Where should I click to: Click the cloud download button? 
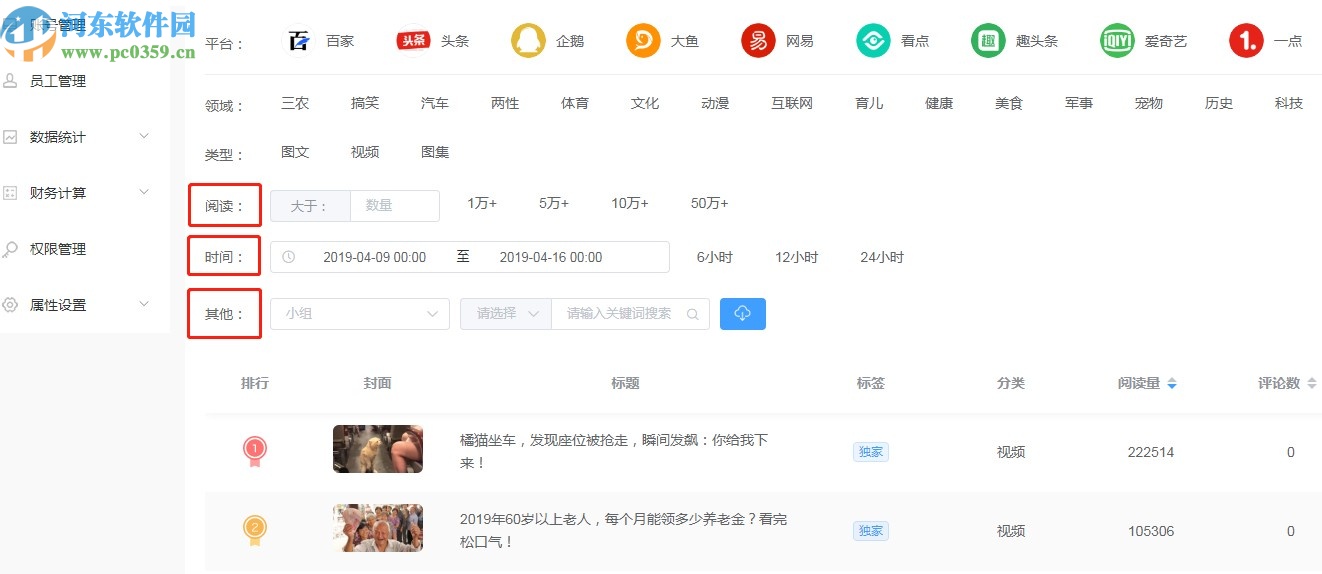742,314
